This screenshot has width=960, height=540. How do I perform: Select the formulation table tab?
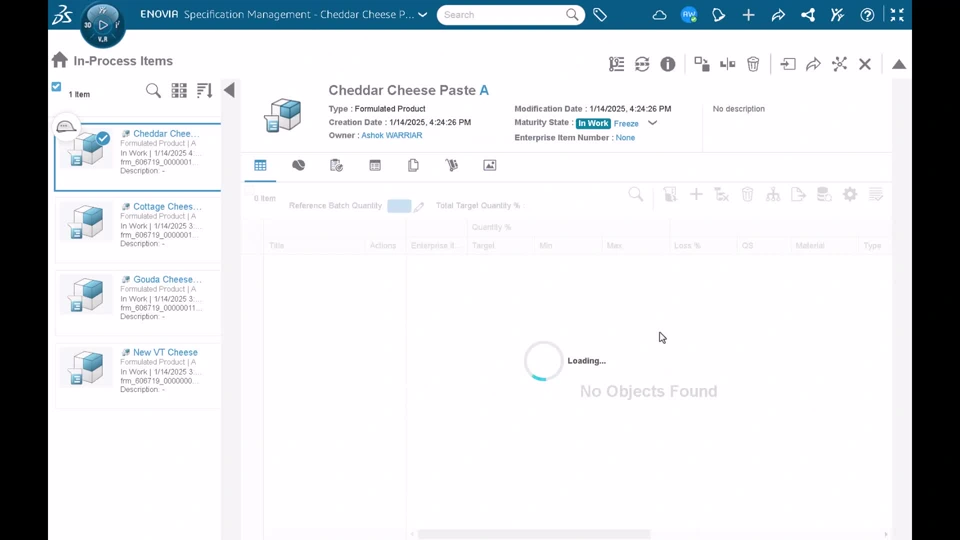click(260, 165)
